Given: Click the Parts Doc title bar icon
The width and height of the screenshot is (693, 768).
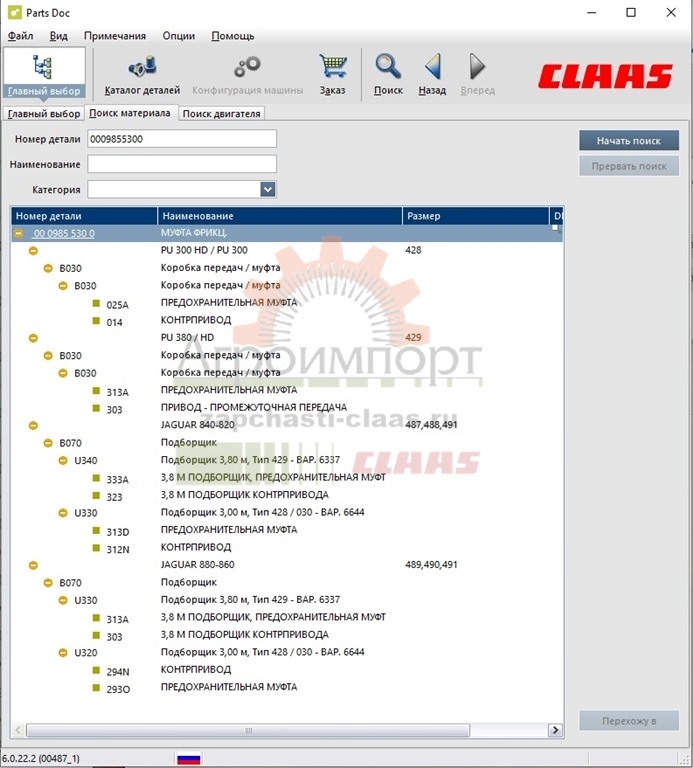Looking at the screenshot, I should click(x=15, y=12).
